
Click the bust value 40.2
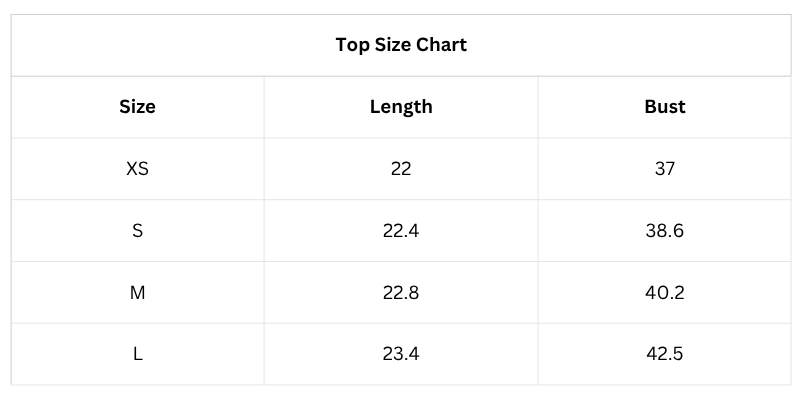click(665, 293)
